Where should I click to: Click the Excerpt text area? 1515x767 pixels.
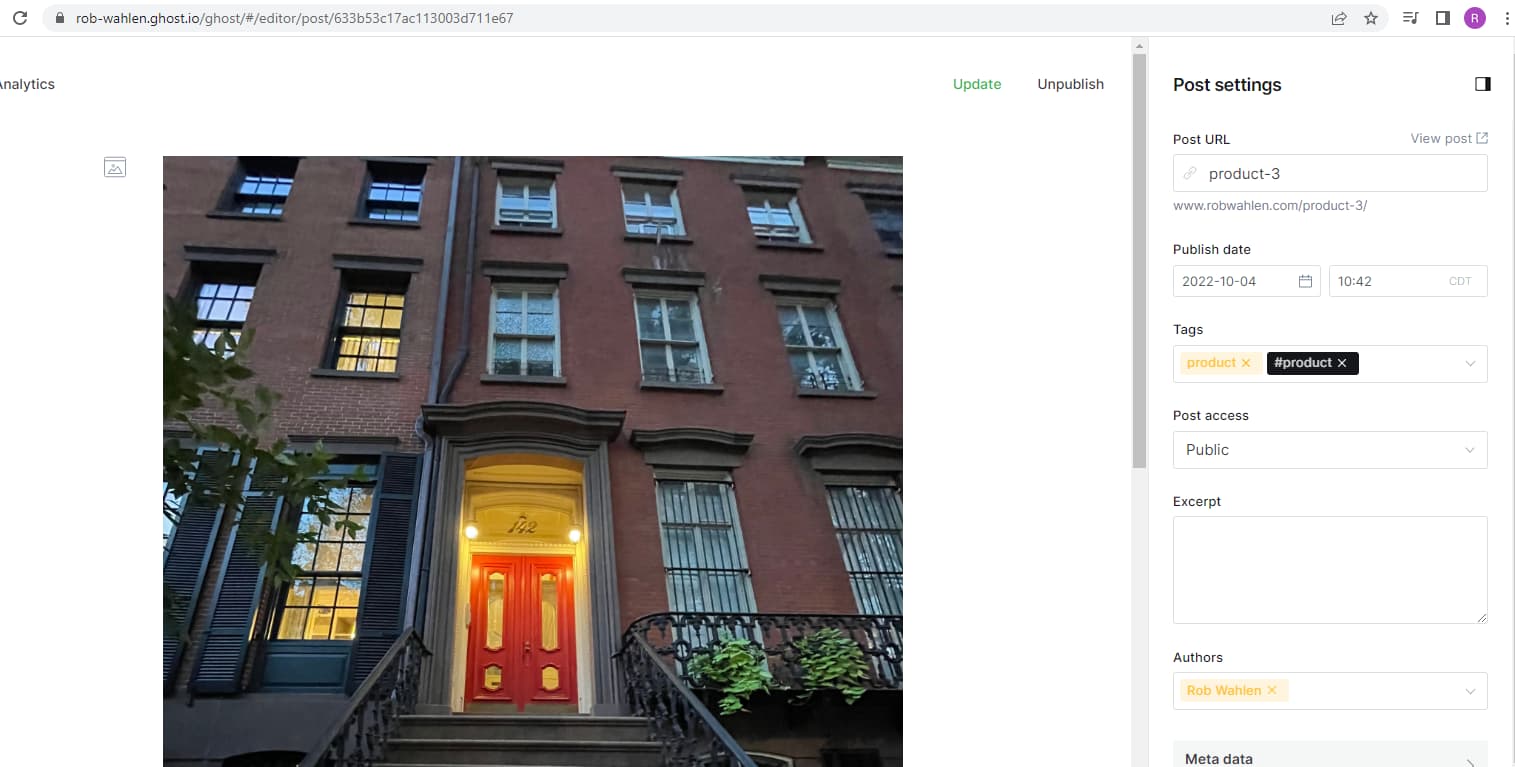(x=1330, y=570)
